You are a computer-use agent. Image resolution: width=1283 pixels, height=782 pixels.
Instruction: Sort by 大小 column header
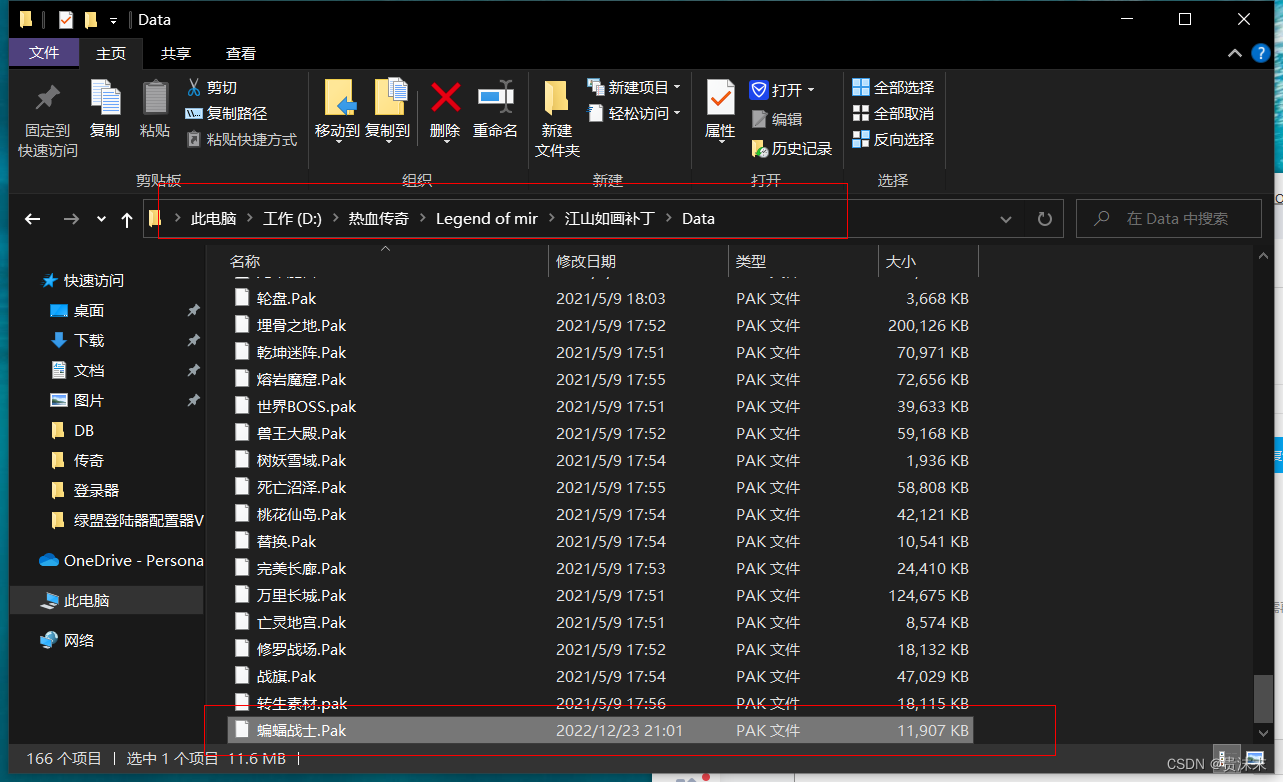pos(928,262)
